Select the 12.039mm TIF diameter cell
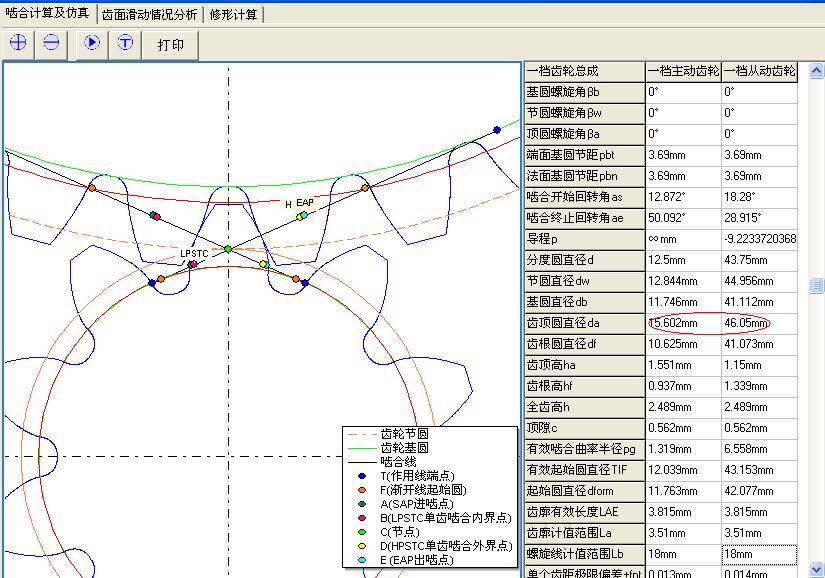825x578 pixels. pyautogui.click(x=683, y=470)
